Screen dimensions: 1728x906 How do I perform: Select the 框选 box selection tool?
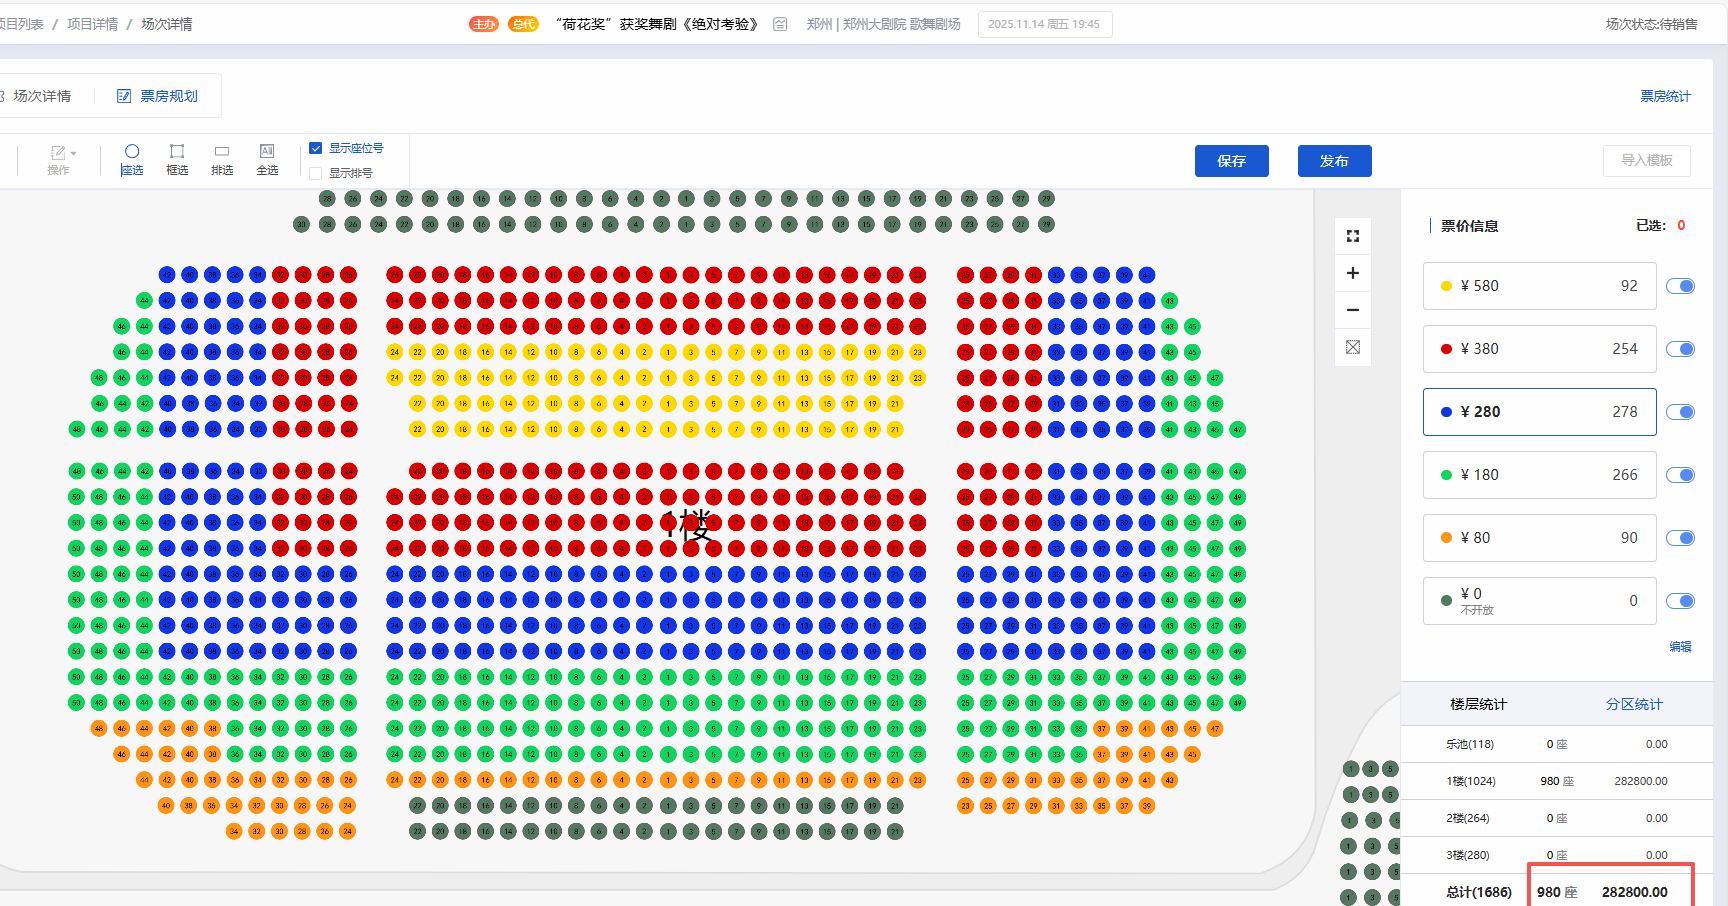tap(177, 159)
